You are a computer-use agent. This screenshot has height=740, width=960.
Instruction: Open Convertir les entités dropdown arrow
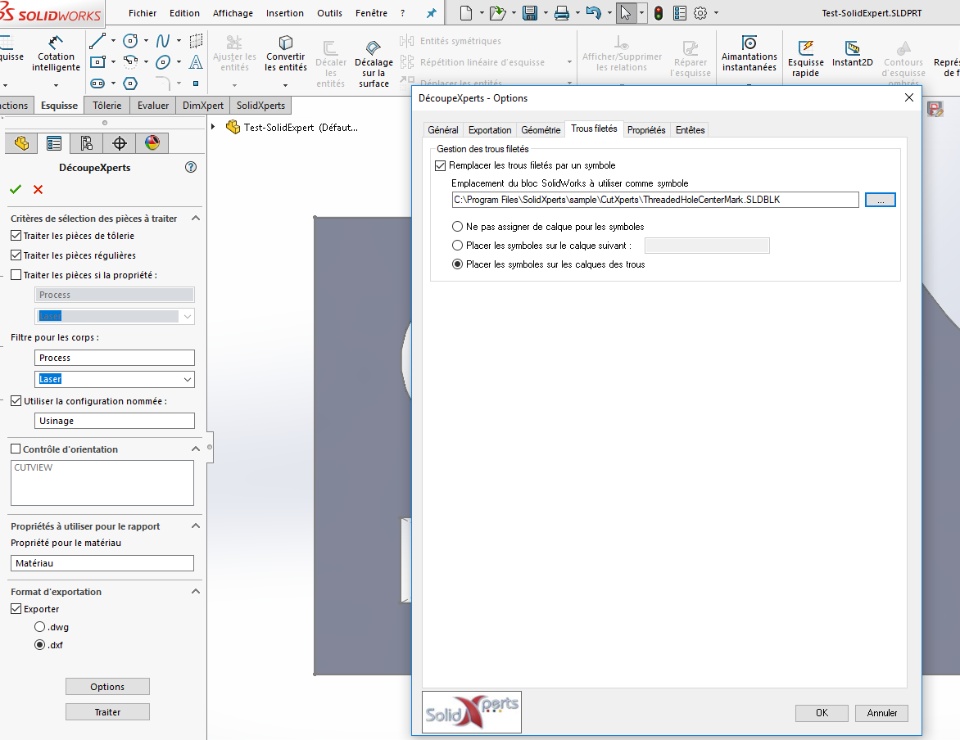click(285, 85)
